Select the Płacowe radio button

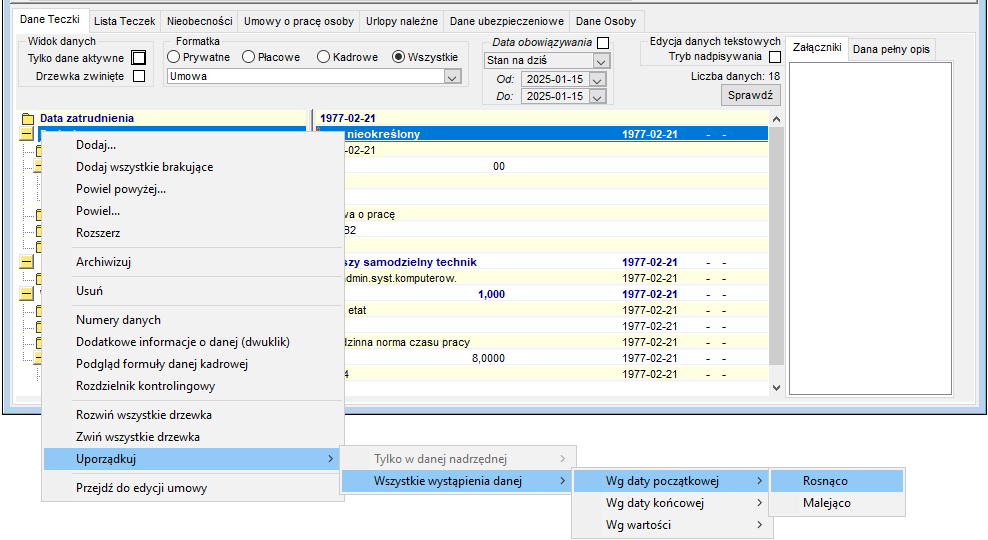point(248,57)
